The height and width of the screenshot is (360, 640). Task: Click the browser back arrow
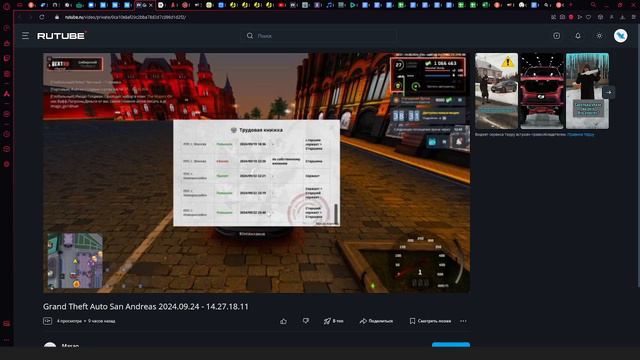coord(19,17)
